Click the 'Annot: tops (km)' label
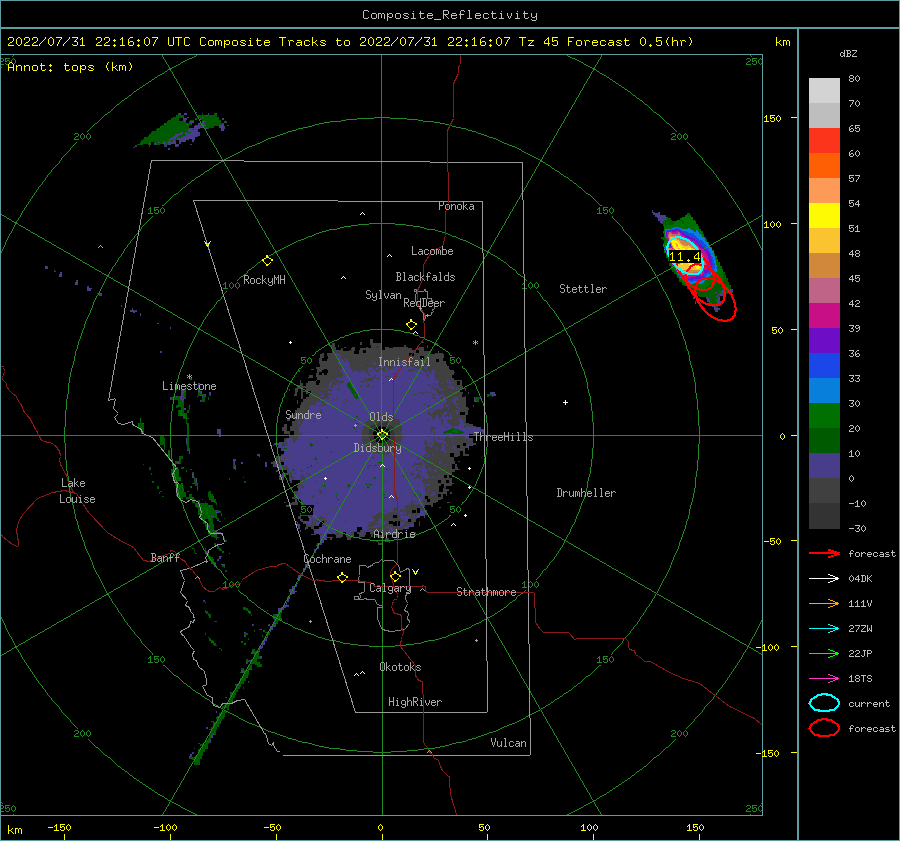The height and width of the screenshot is (841, 900). point(70,67)
